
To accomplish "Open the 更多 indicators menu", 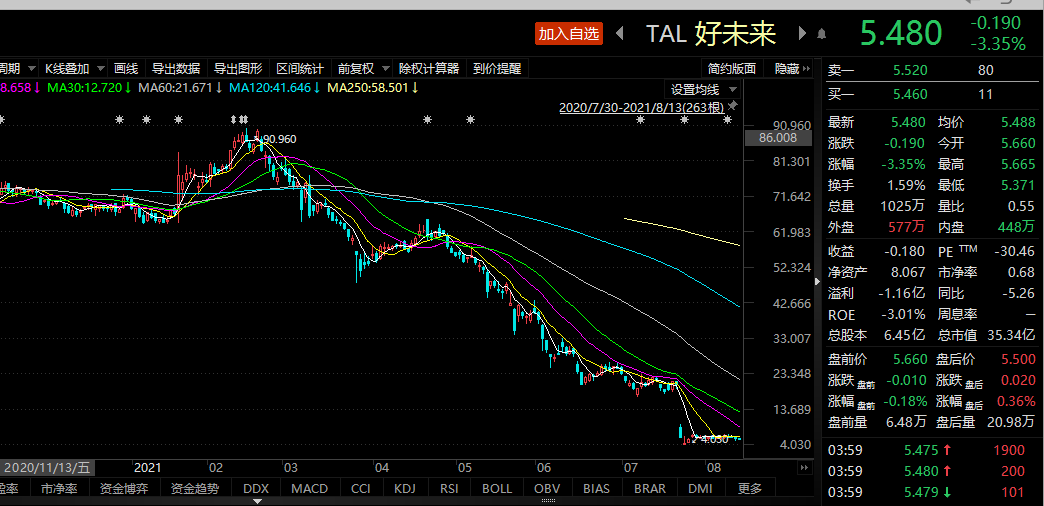I will [750, 489].
